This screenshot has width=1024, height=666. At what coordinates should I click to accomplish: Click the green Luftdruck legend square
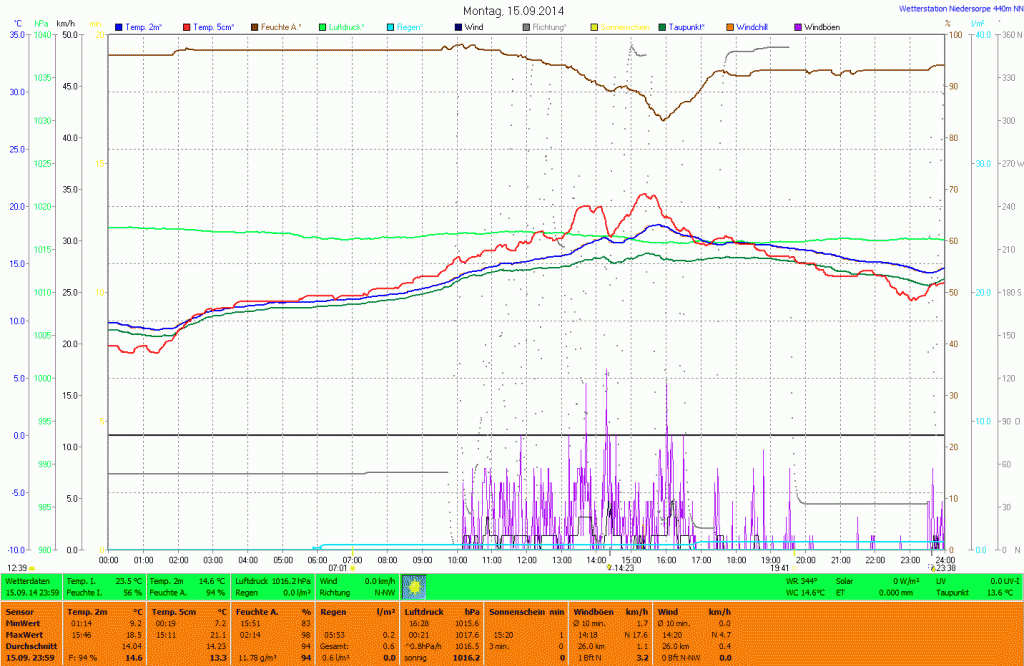coord(322,25)
